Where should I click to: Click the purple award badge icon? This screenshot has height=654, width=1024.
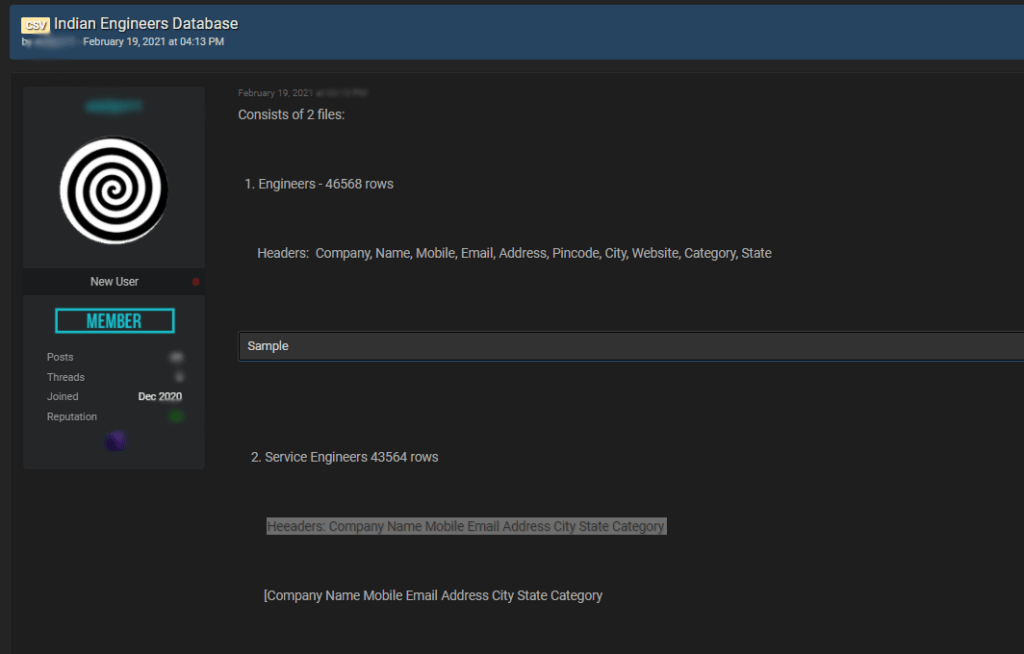pyautogui.click(x=116, y=441)
